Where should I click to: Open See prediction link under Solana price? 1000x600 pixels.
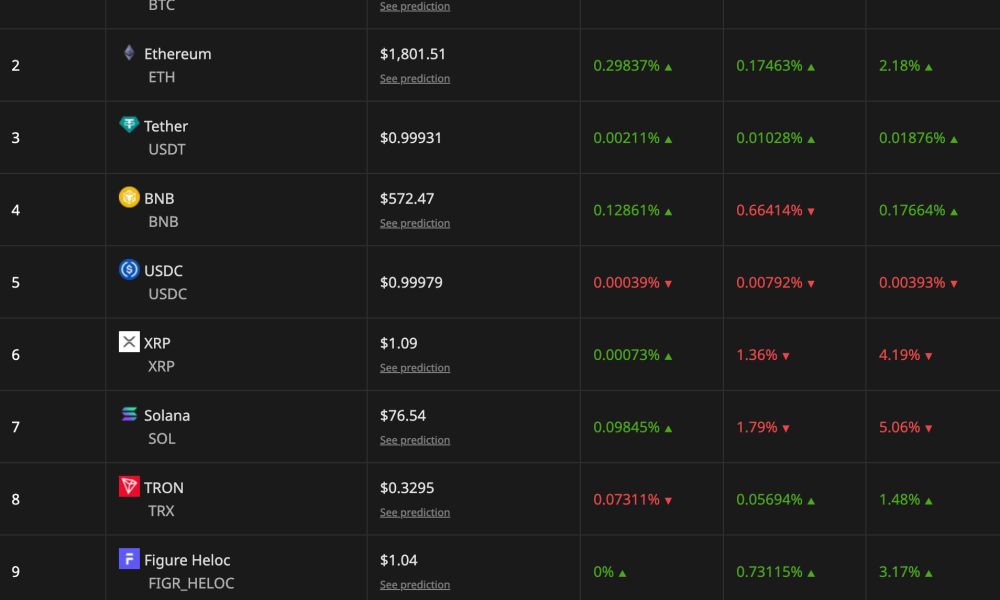pyautogui.click(x=415, y=440)
